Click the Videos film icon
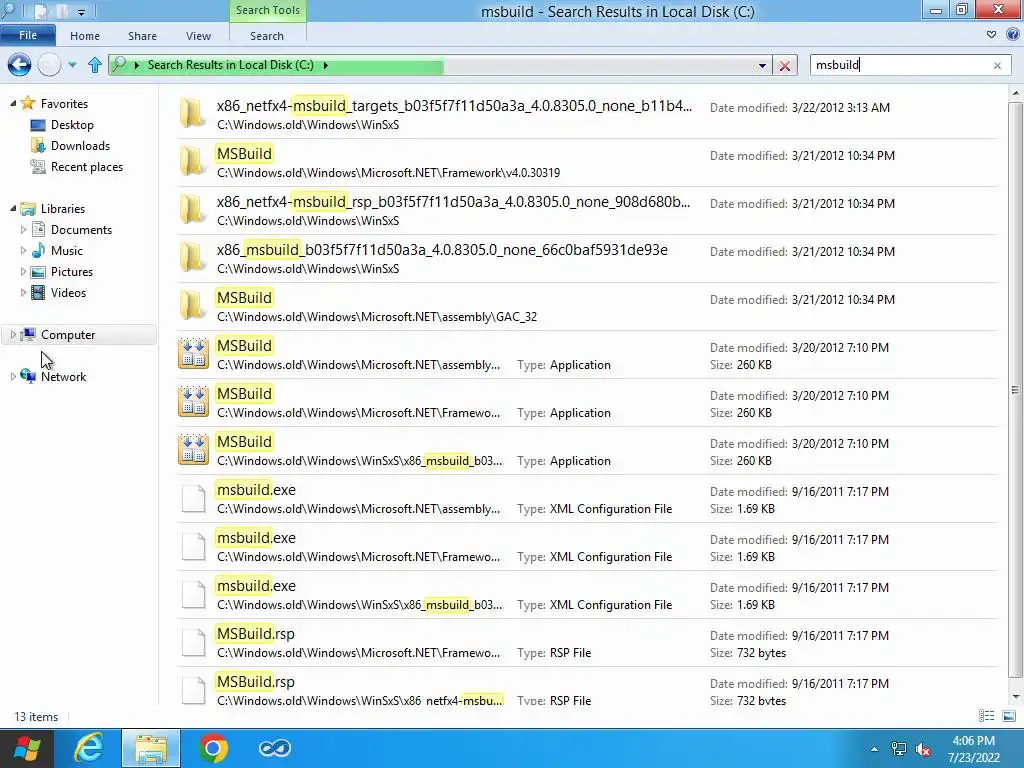1024x768 pixels. tap(39, 293)
